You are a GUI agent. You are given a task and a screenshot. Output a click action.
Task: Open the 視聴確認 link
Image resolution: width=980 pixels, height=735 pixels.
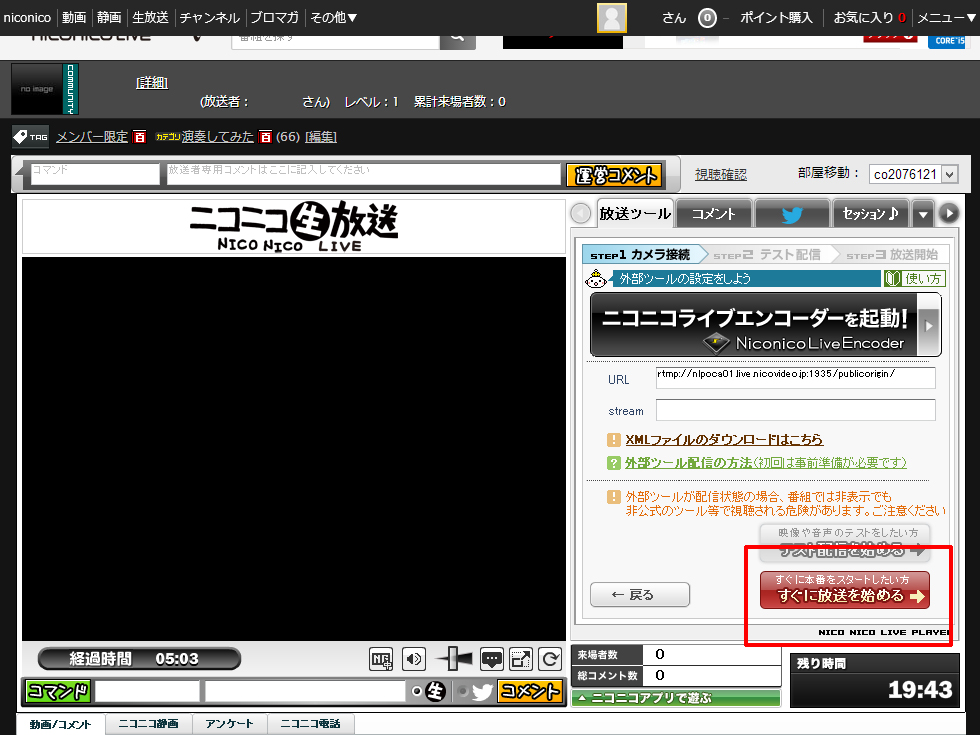[721, 174]
